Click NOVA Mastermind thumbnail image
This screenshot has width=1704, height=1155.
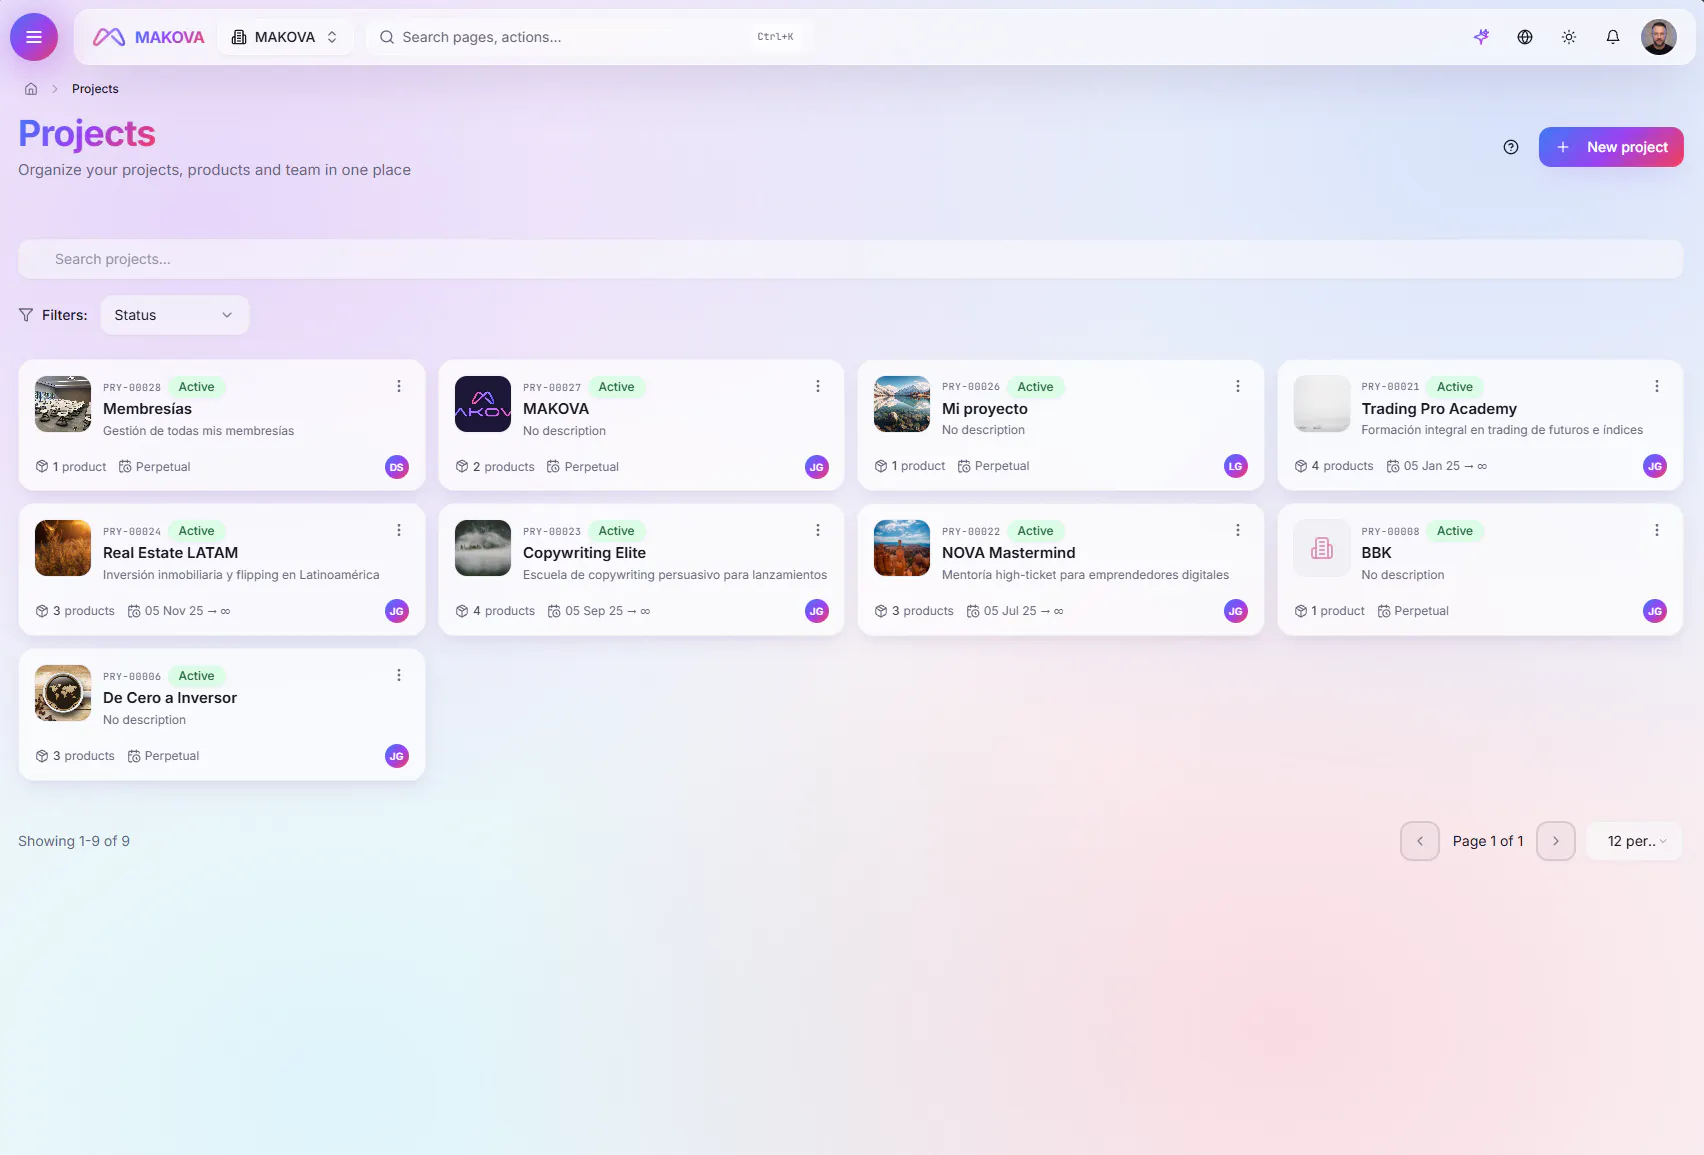pos(902,548)
